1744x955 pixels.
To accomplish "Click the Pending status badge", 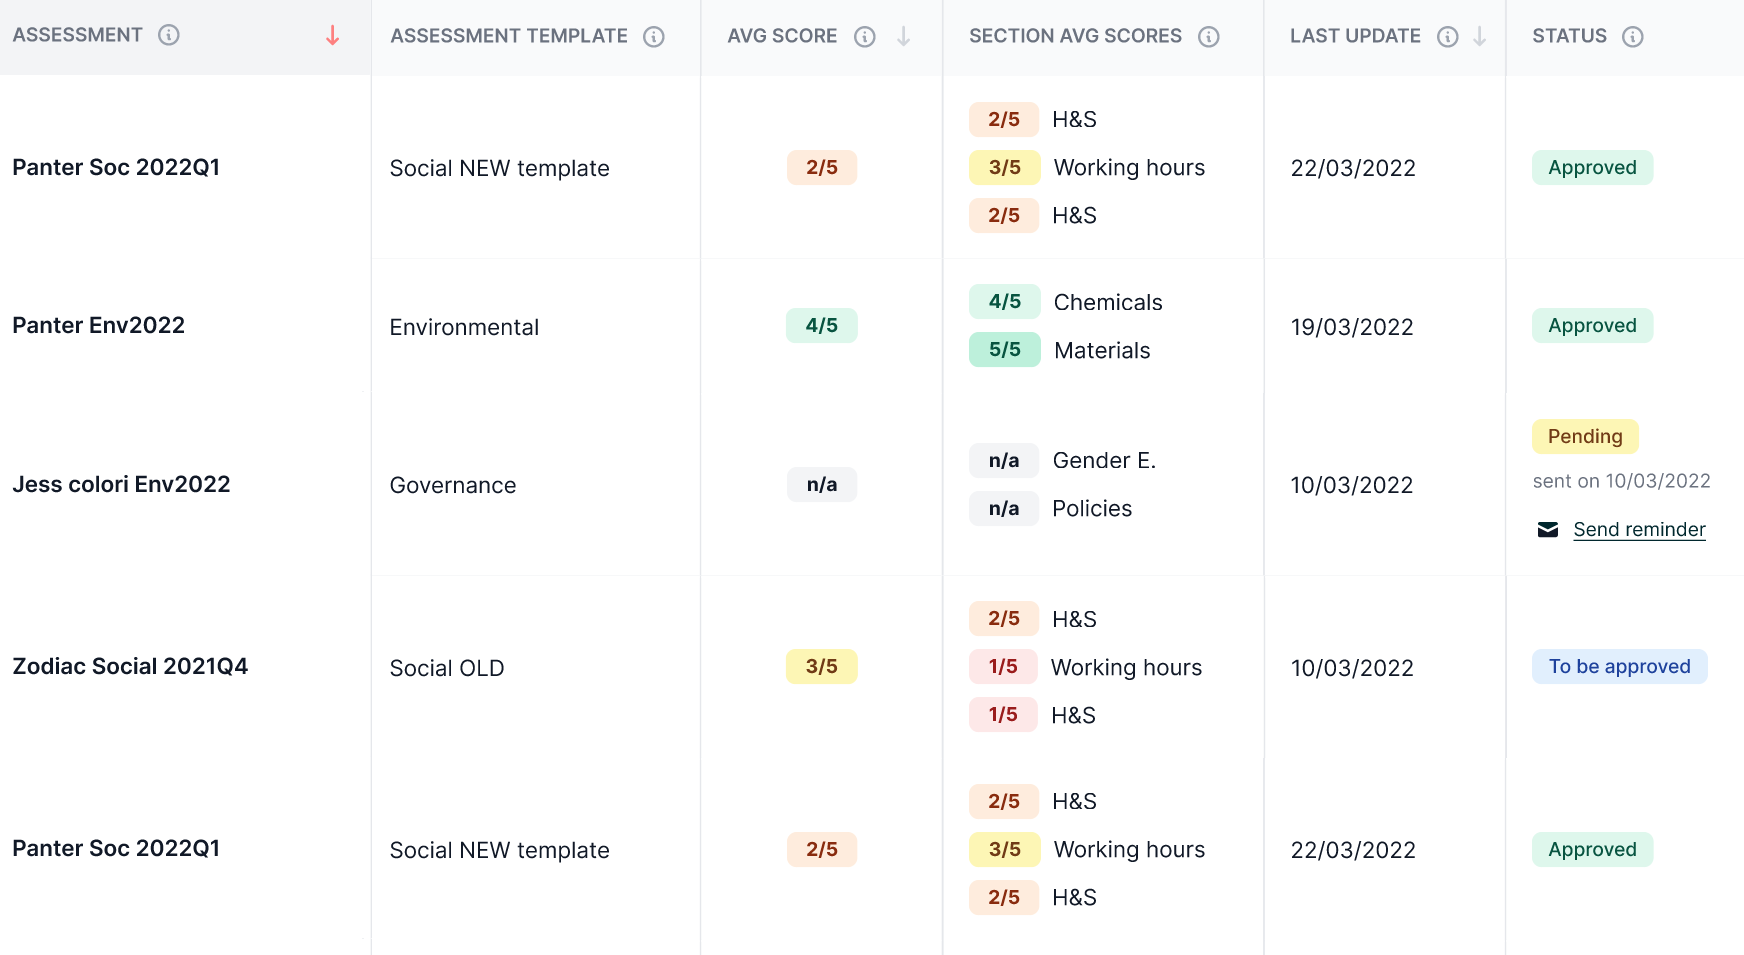I will [1585, 437].
